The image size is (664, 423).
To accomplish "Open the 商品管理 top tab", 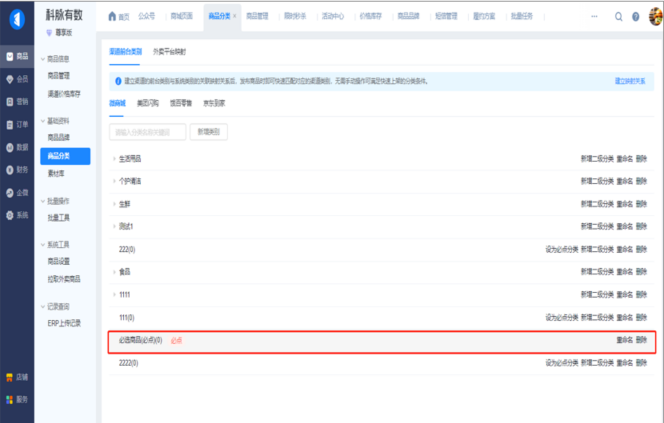I will coord(257,16).
